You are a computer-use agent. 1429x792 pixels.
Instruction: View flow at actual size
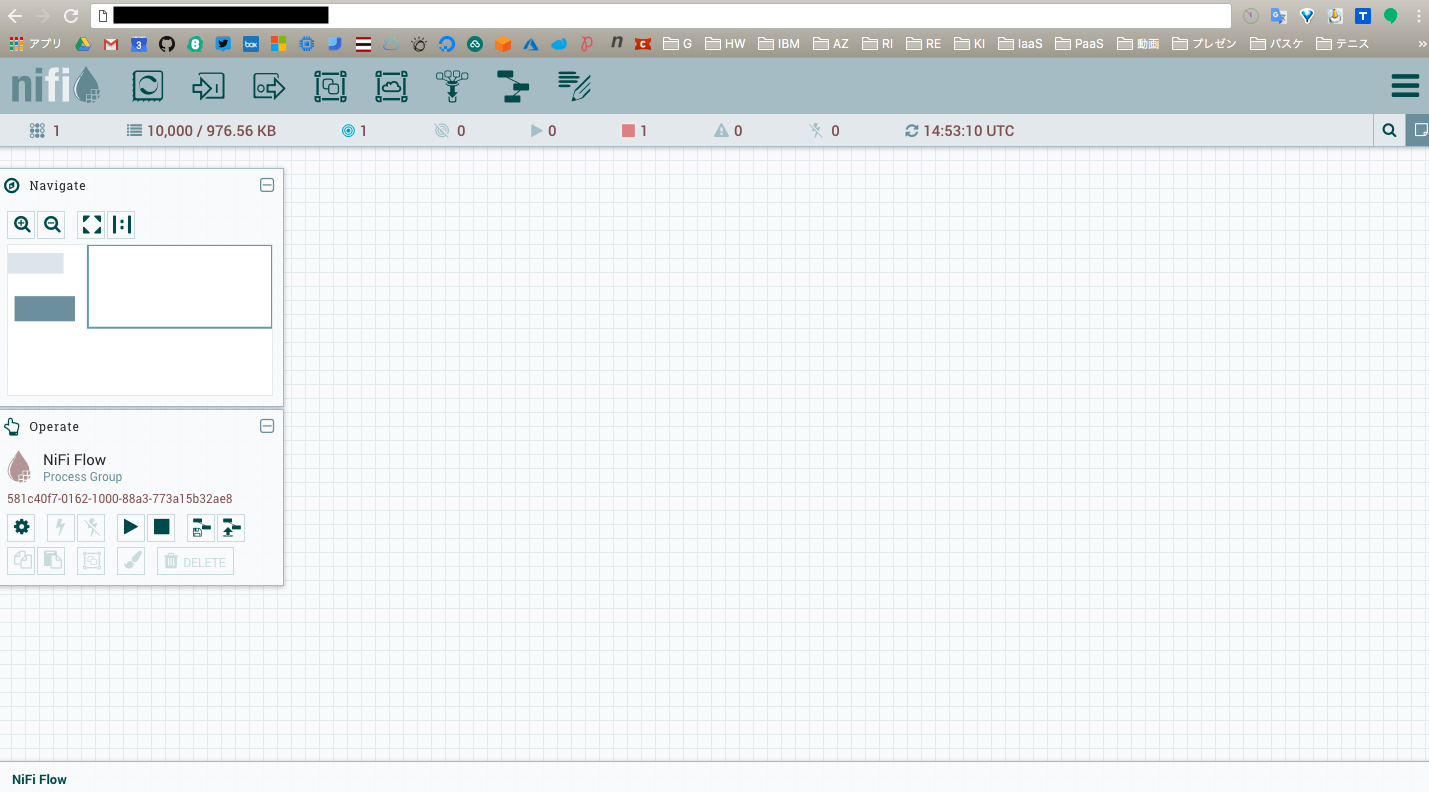pos(122,225)
